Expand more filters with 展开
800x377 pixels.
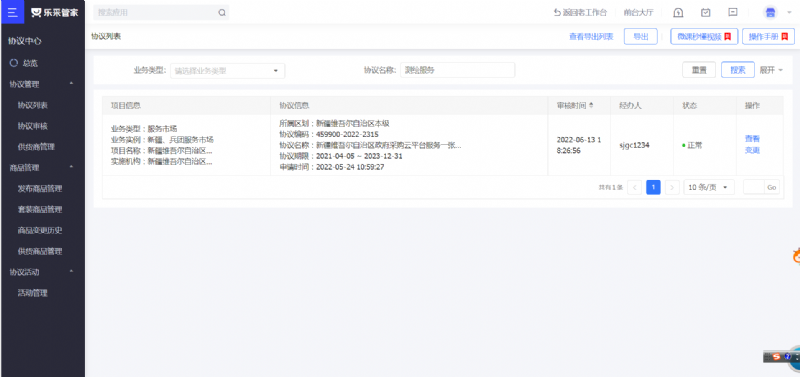click(x=771, y=70)
